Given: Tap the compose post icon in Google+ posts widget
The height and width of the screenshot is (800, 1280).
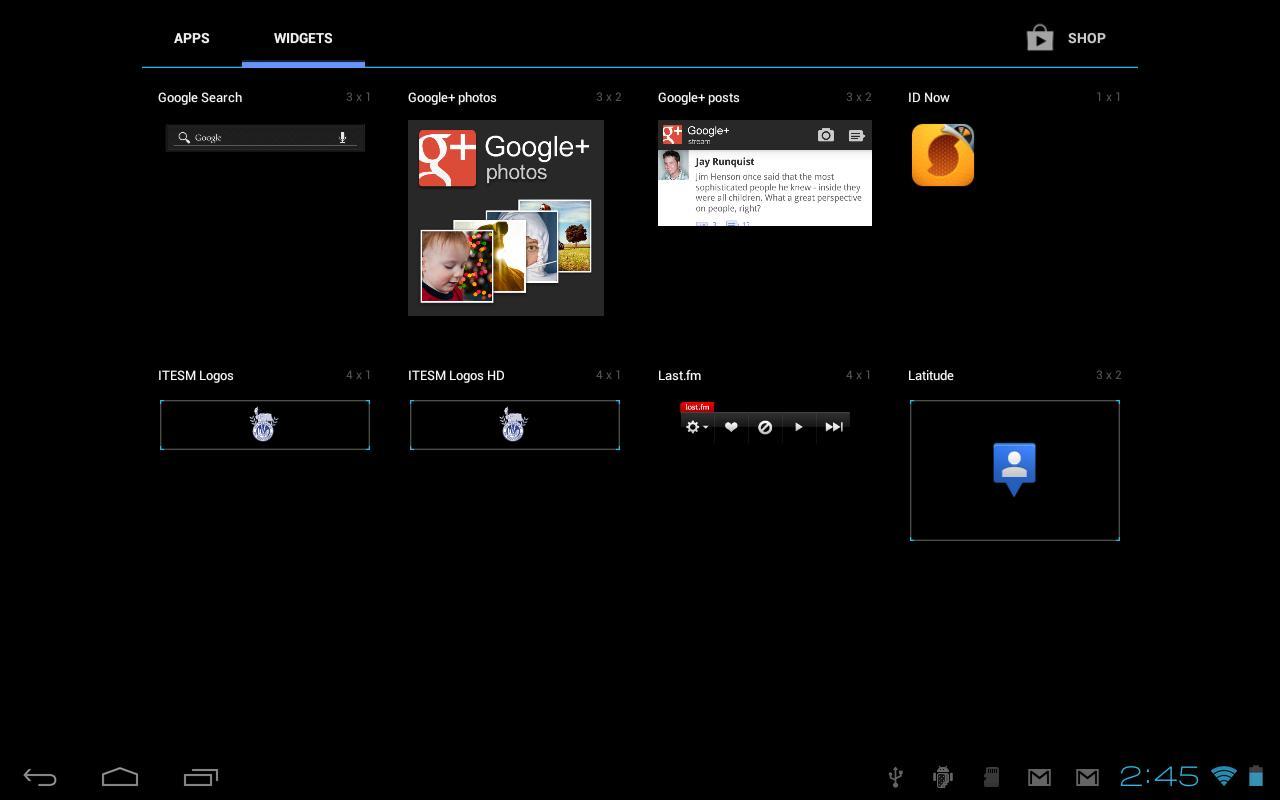Looking at the screenshot, I should 856,135.
